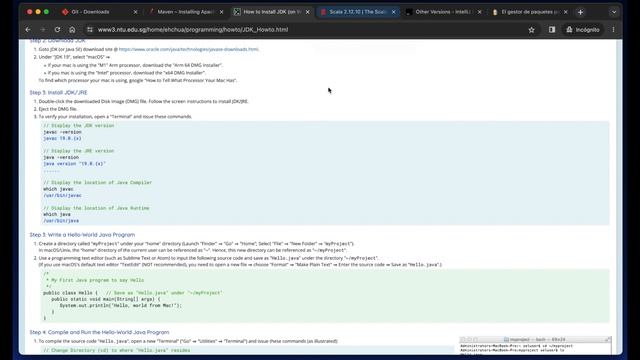Click the Write a Hello-World Java Program heading
640x360 pixels.
click(82, 235)
